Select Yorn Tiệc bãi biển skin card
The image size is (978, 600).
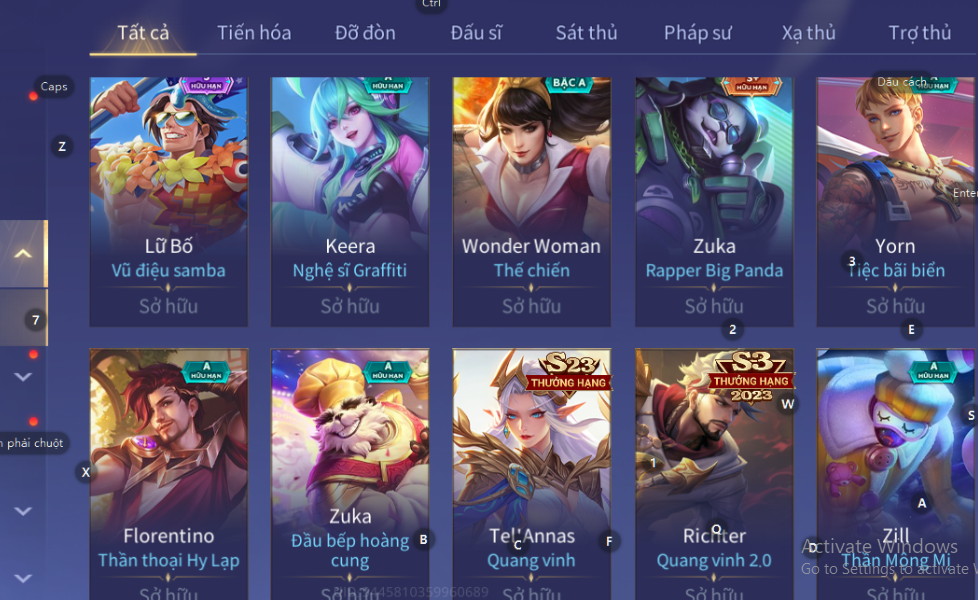[x=896, y=201]
